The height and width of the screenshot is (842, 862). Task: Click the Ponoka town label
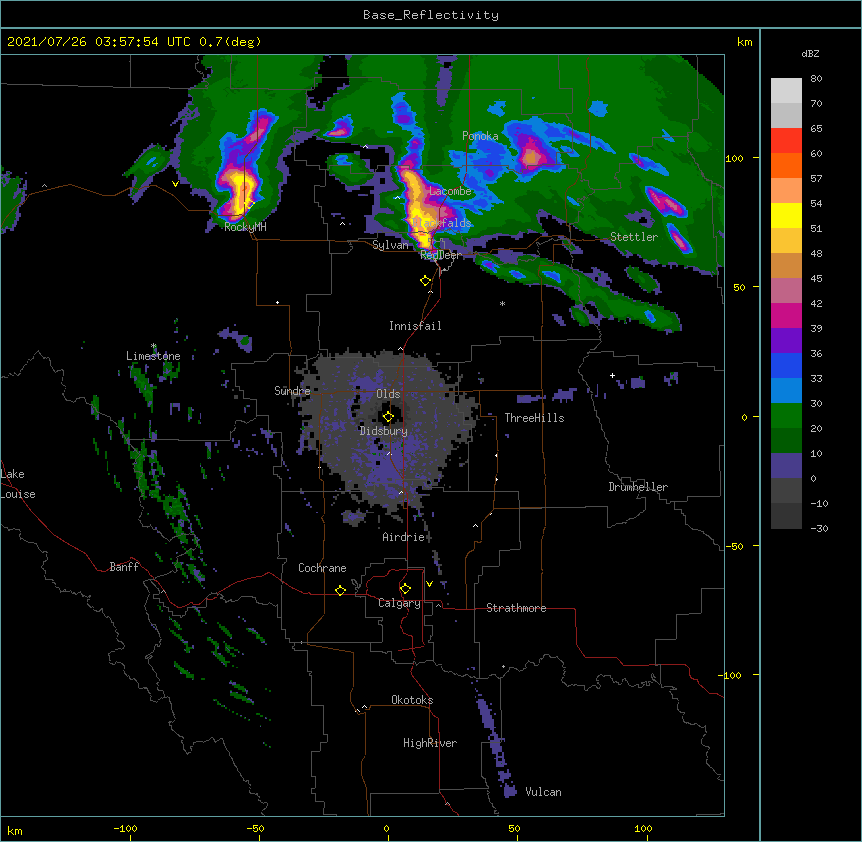point(480,136)
